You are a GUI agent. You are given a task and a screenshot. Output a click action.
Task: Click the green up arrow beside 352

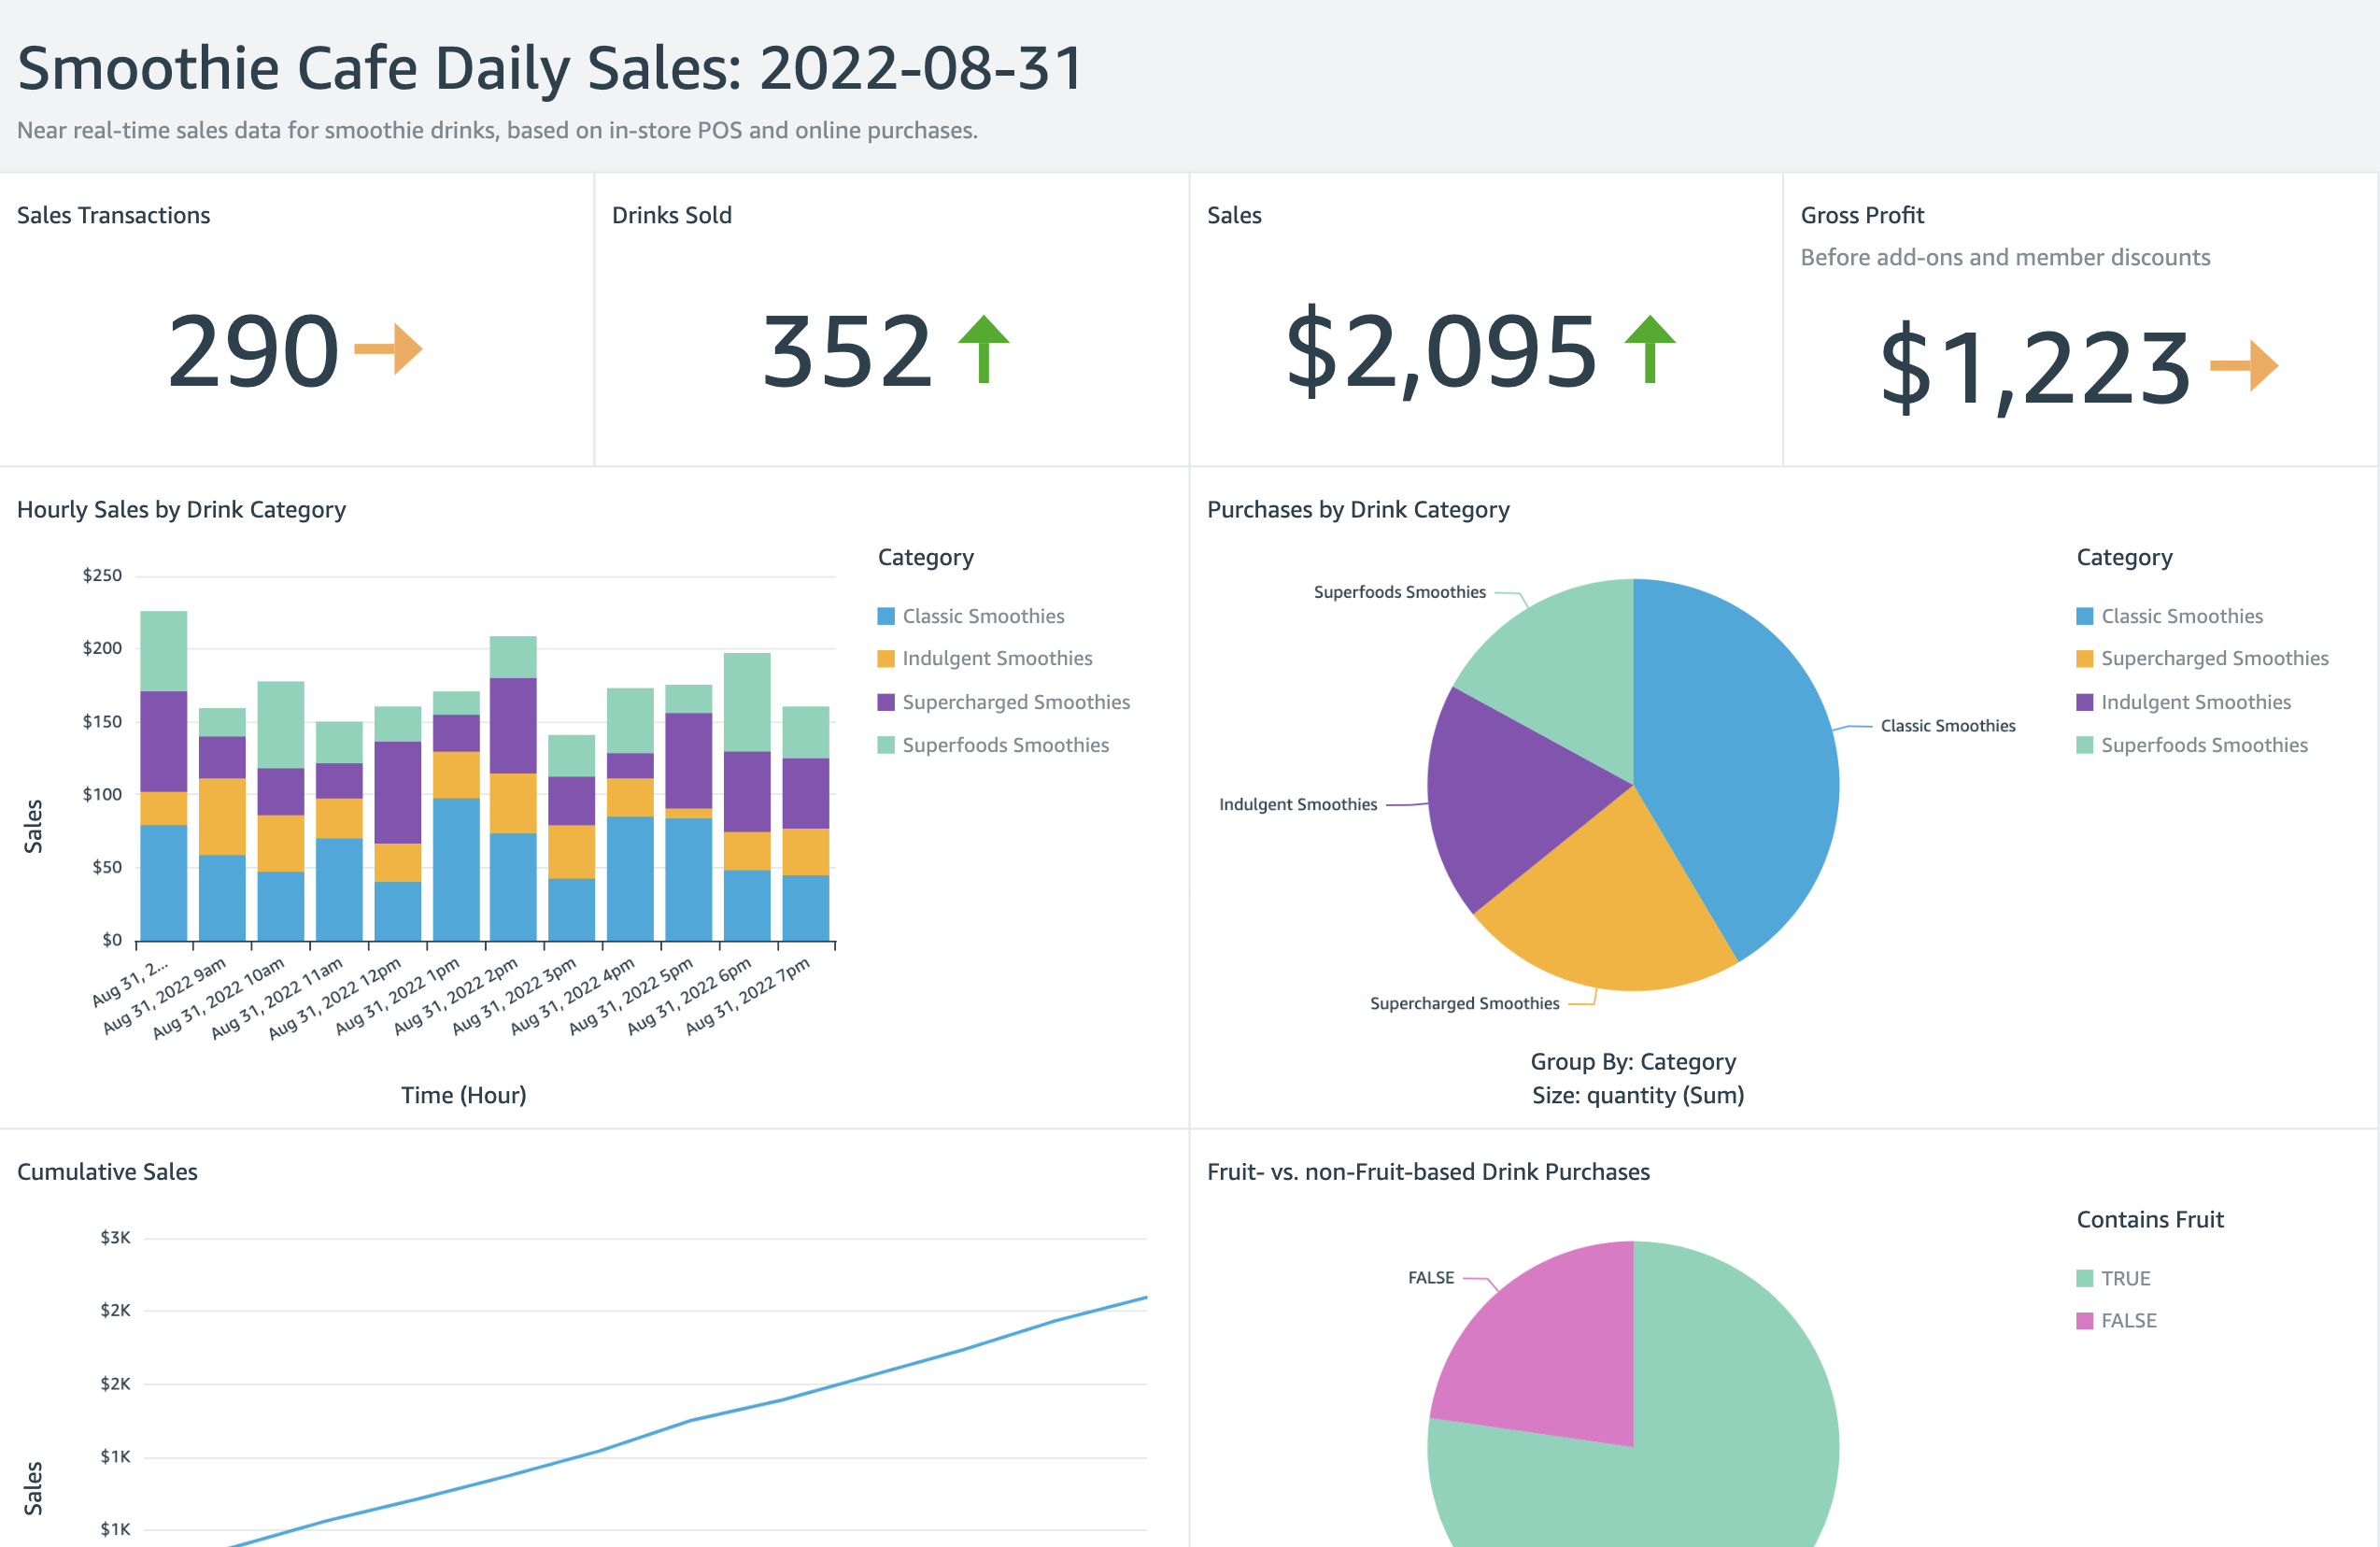[984, 349]
